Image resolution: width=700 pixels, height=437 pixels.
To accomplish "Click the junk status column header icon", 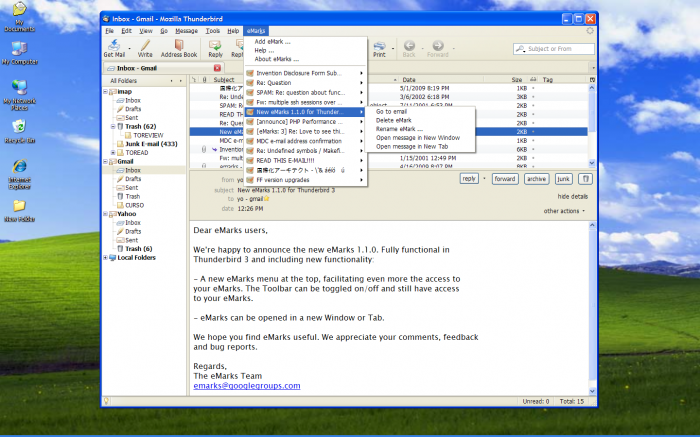I will [x=533, y=79].
